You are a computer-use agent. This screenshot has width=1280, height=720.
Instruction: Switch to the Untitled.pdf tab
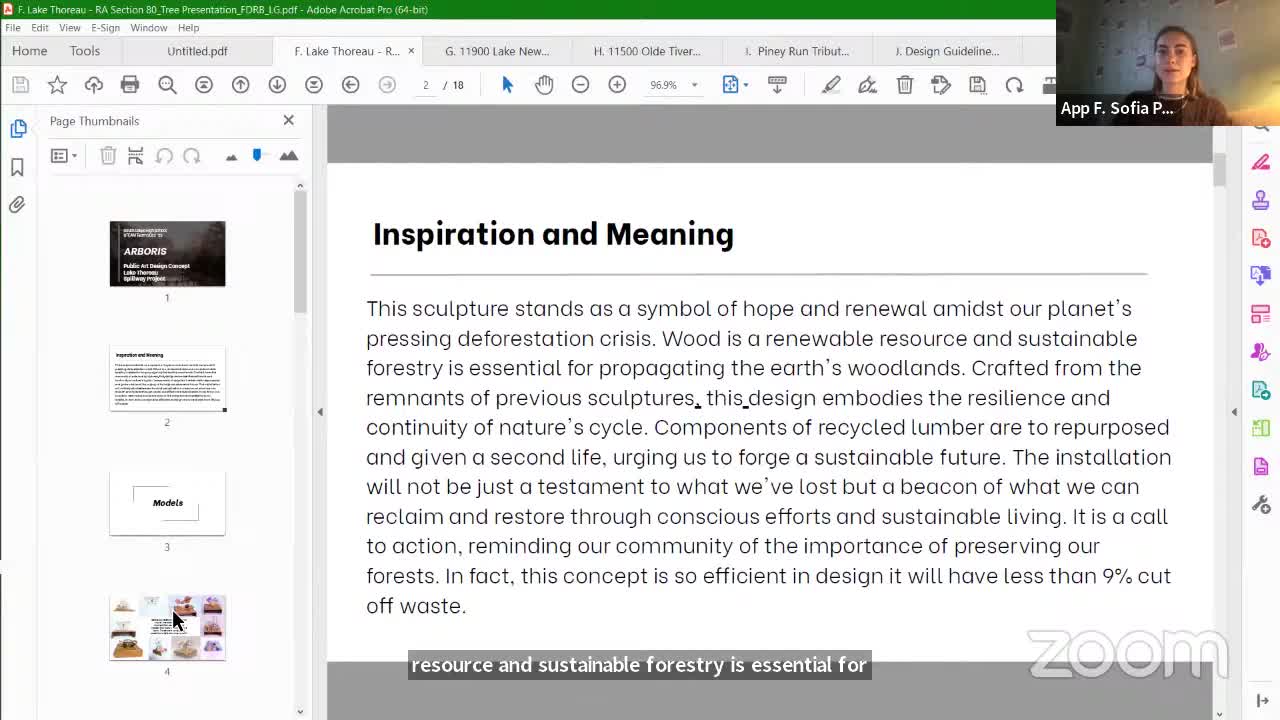197,51
